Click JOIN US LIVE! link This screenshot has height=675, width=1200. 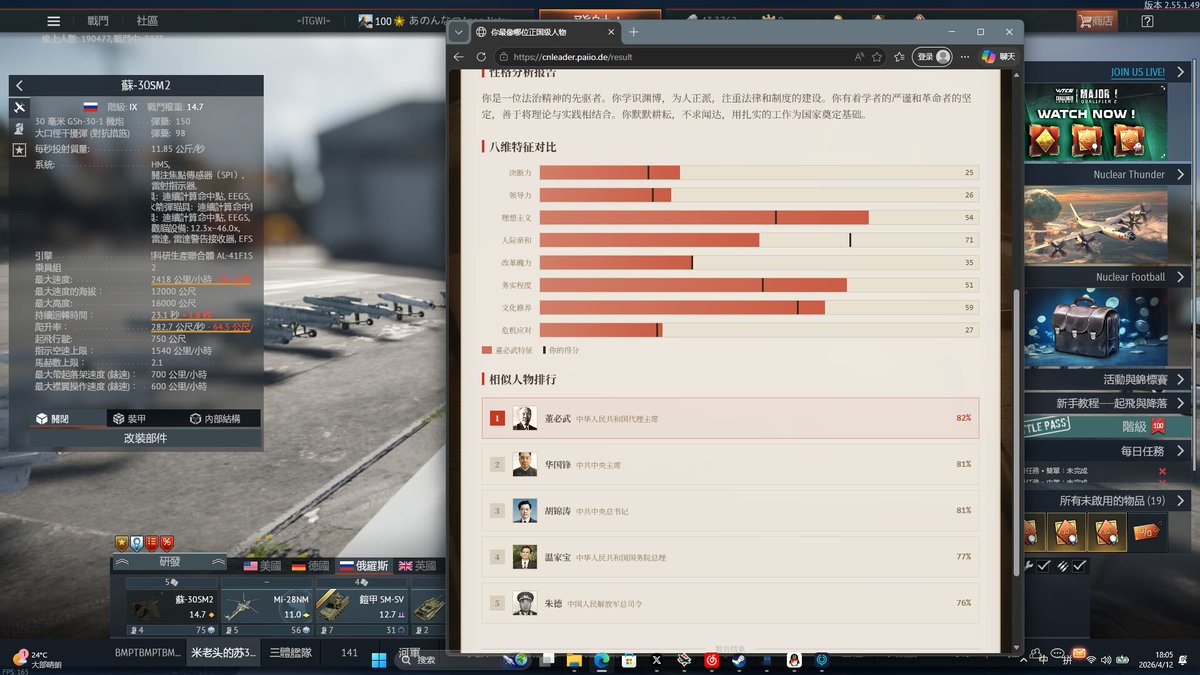pos(1137,72)
